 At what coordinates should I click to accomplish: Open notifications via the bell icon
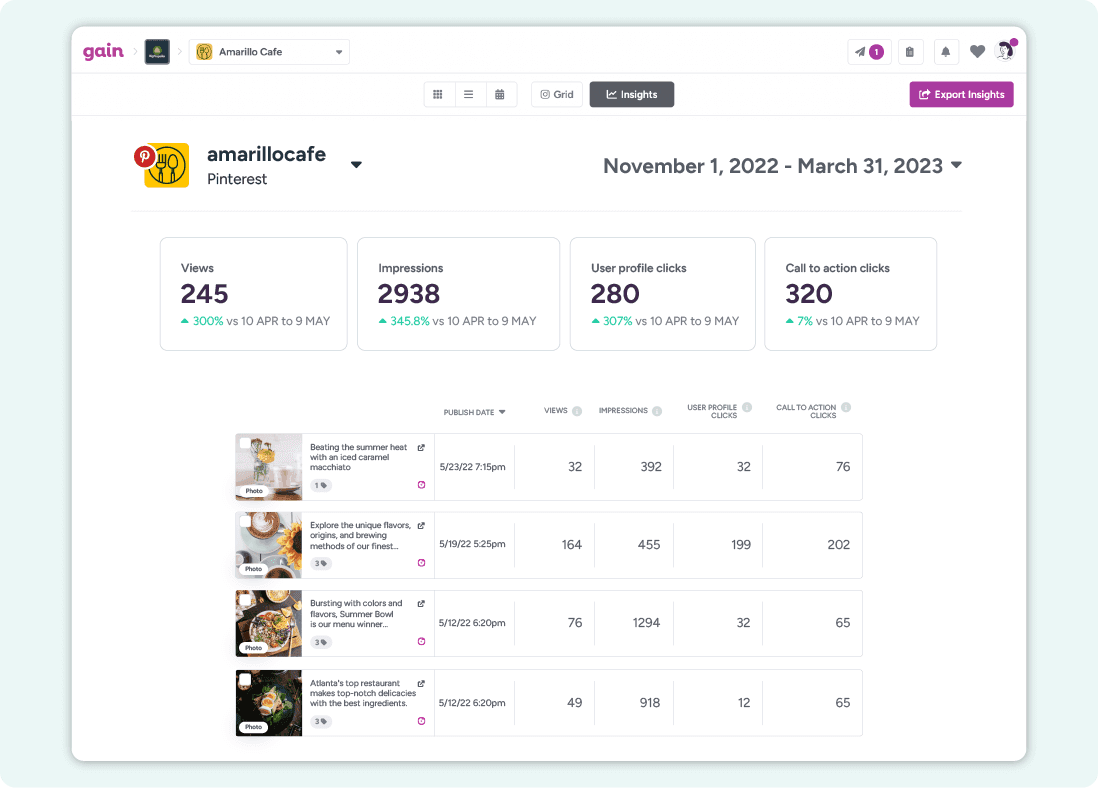tap(945, 51)
